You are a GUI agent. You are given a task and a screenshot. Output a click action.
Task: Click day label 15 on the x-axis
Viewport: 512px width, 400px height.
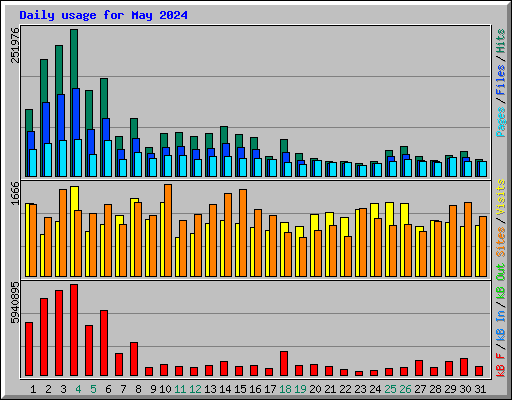click(240, 389)
